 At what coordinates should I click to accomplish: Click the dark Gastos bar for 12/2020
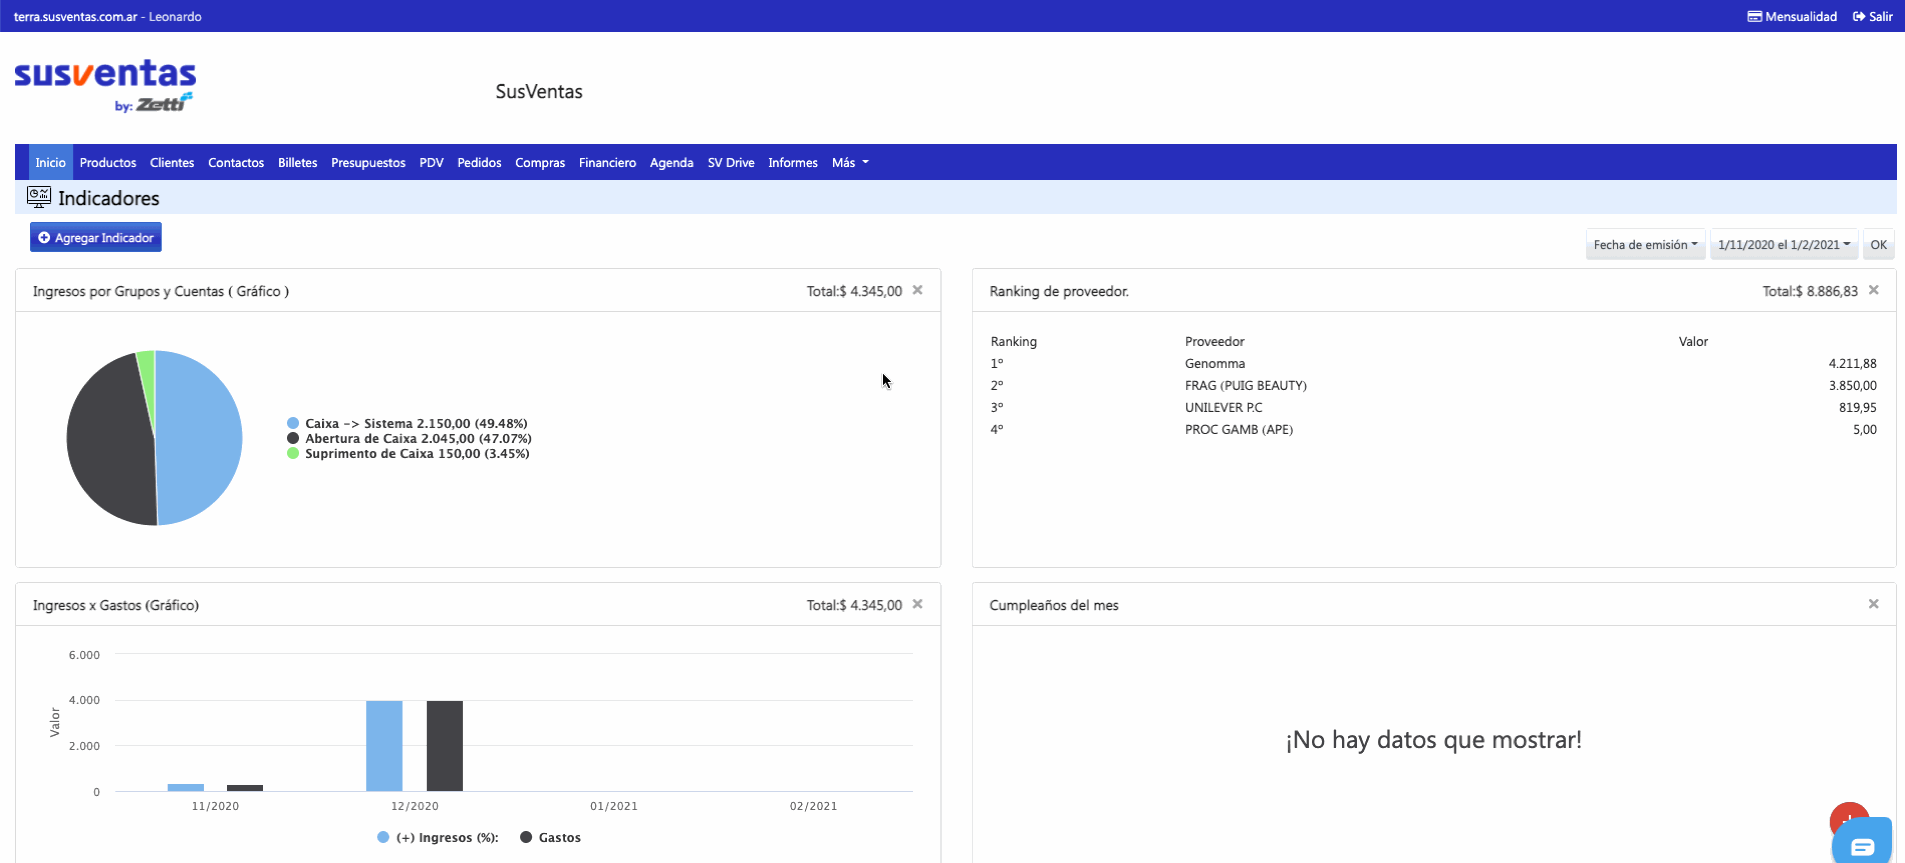[x=445, y=746]
